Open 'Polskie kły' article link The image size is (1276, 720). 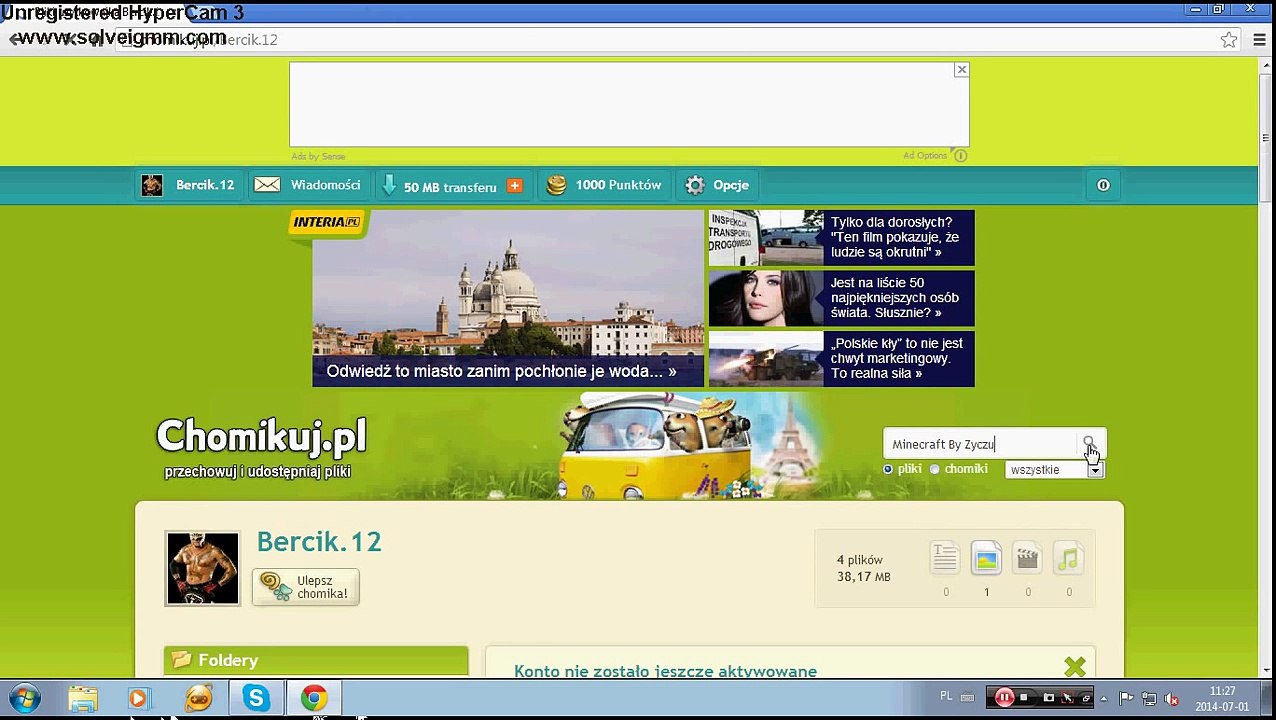[x=897, y=358]
